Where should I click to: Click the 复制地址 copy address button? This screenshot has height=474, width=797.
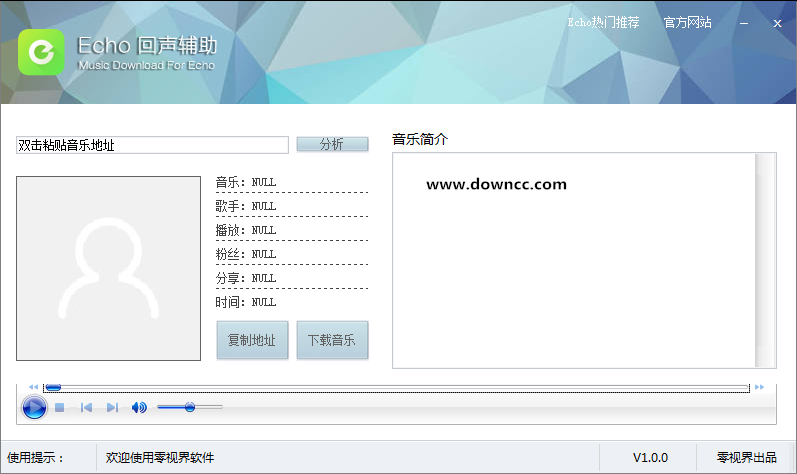coord(252,340)
